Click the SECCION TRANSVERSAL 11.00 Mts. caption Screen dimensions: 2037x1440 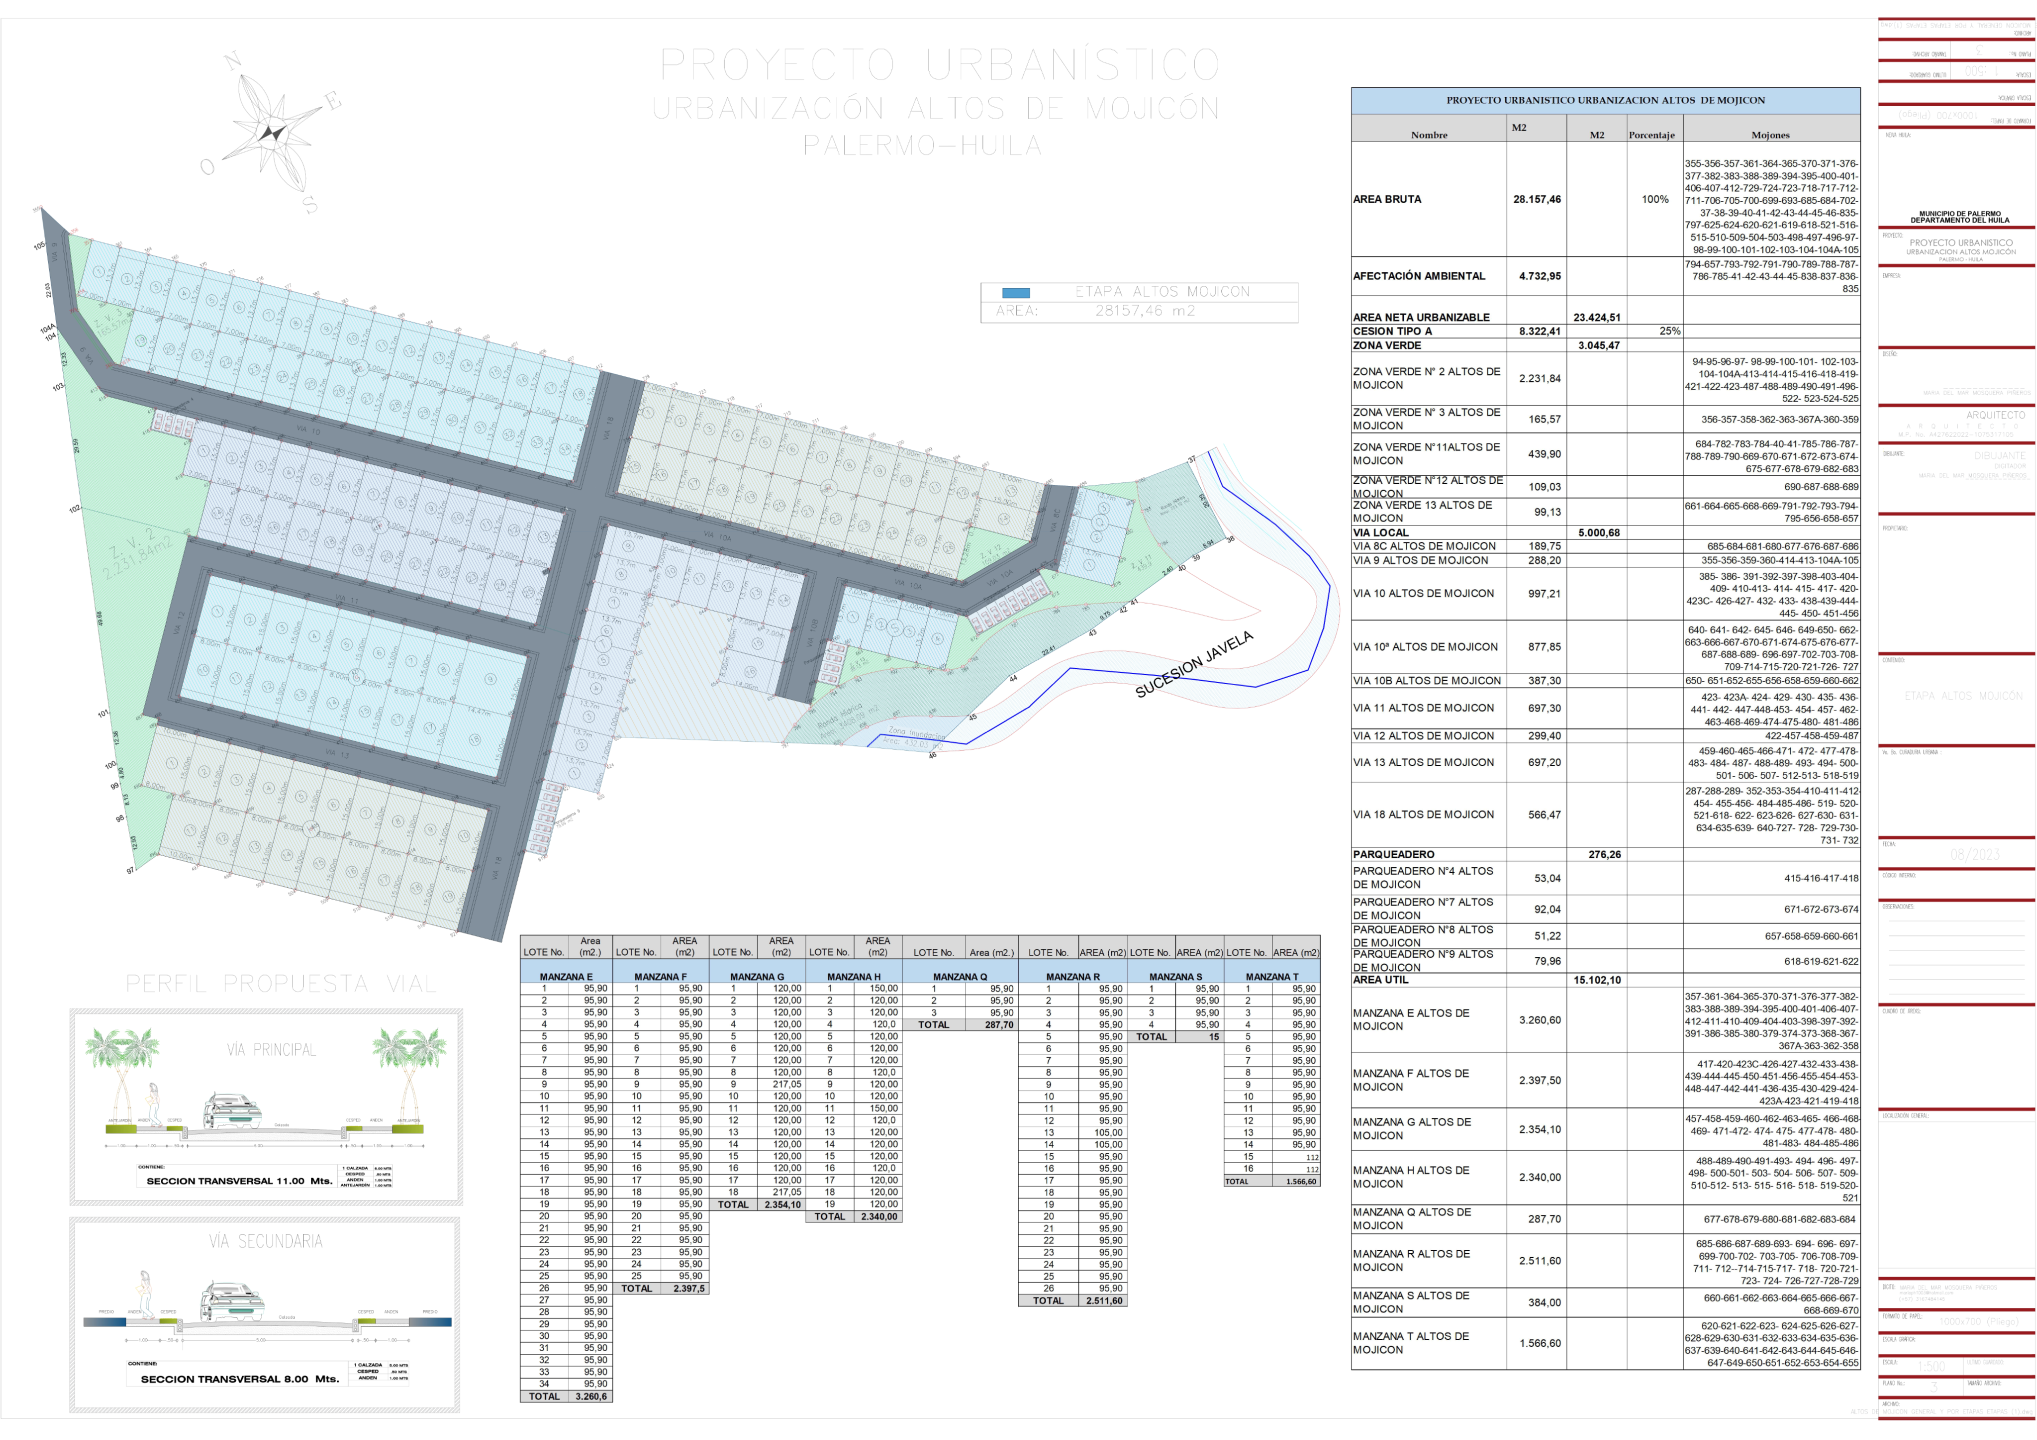pyautogui.click(x=239, y=1181)
